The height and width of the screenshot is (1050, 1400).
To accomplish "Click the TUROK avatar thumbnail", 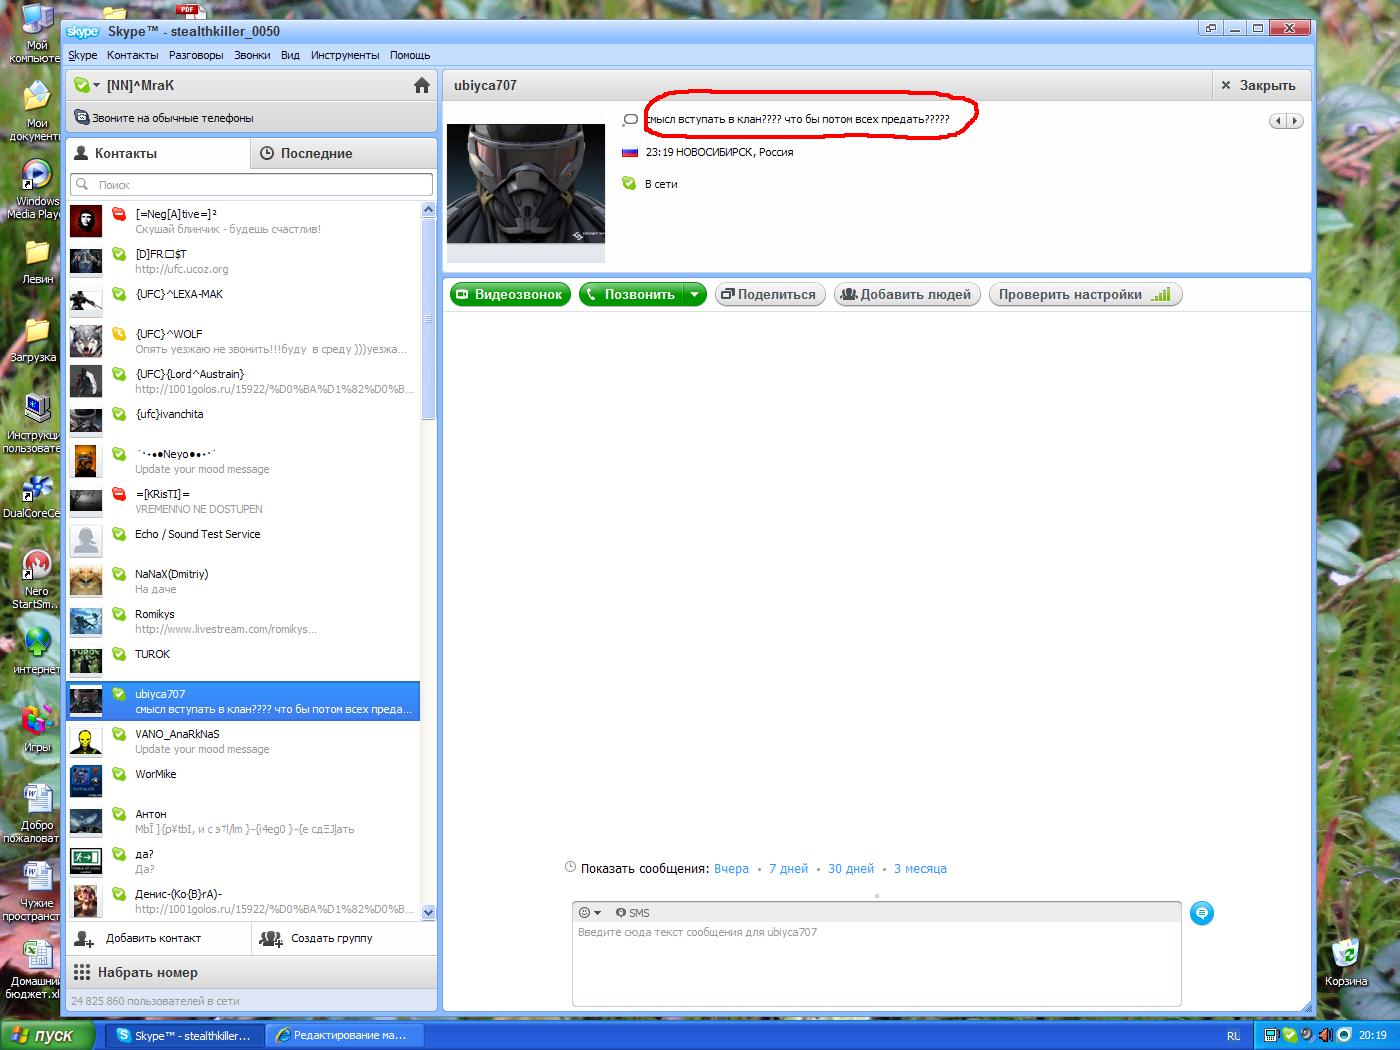I will 86,661.
